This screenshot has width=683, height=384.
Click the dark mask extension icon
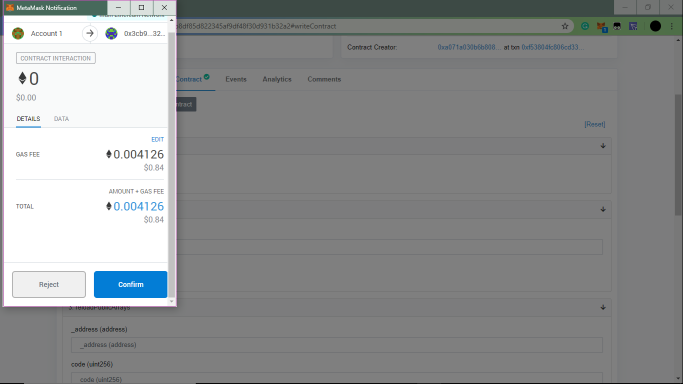[617, 26]
